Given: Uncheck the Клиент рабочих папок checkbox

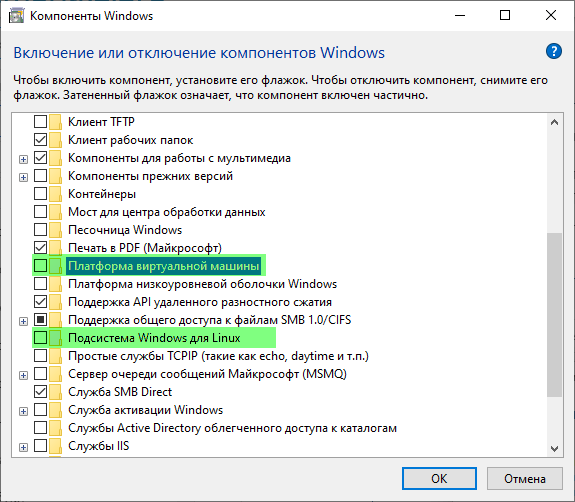Looking at the screenshot, I should [x=40, y=140].
